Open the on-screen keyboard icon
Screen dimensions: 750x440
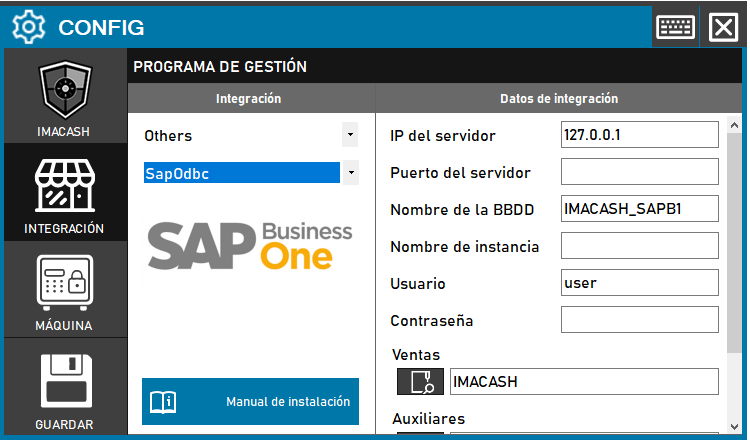click(x=675, y=27)
